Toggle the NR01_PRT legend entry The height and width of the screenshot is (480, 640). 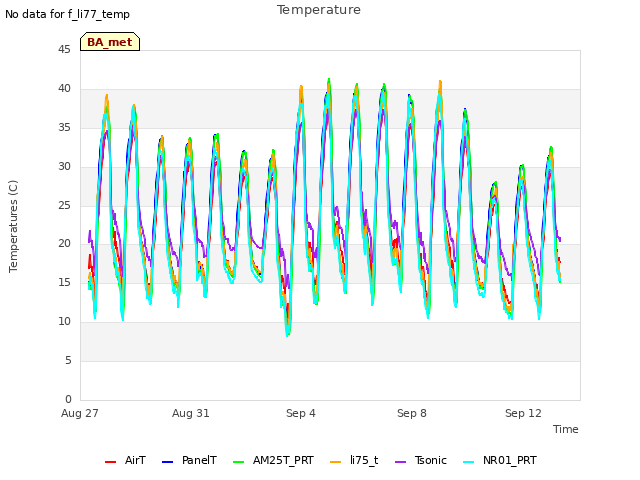pos(500,460)
